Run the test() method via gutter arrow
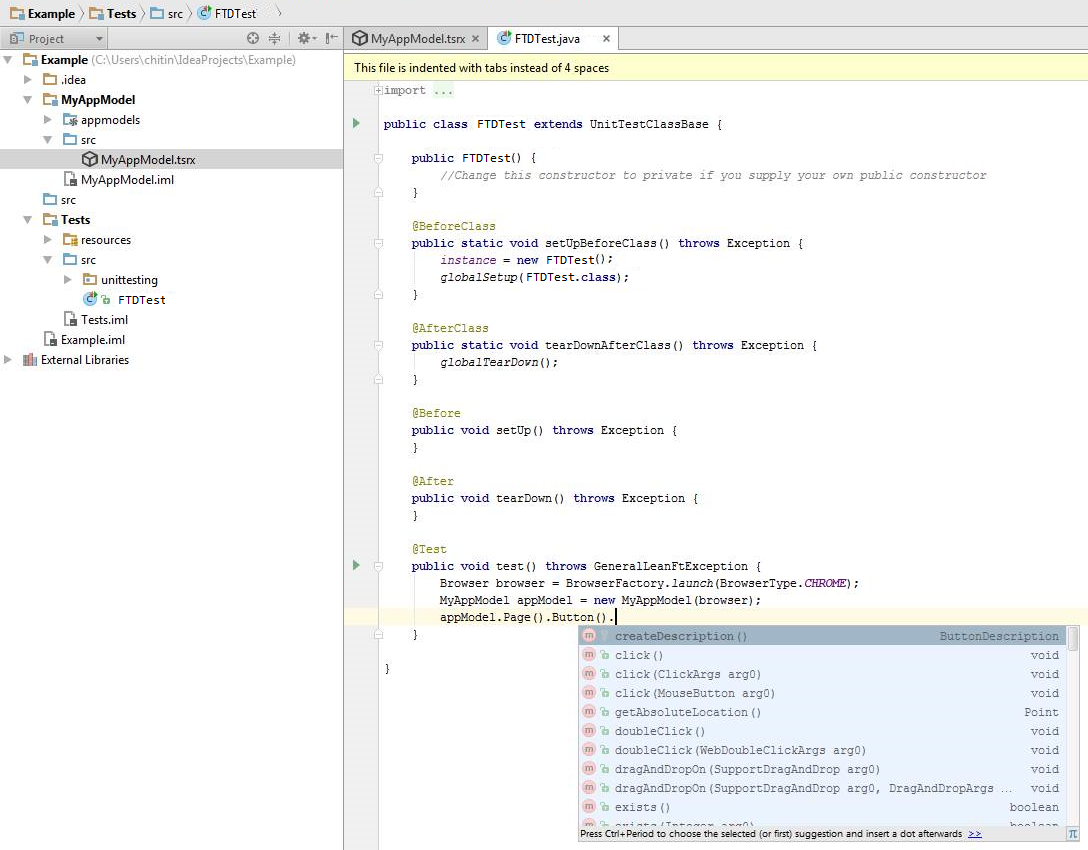1088x850 pixels. [356, 566]
